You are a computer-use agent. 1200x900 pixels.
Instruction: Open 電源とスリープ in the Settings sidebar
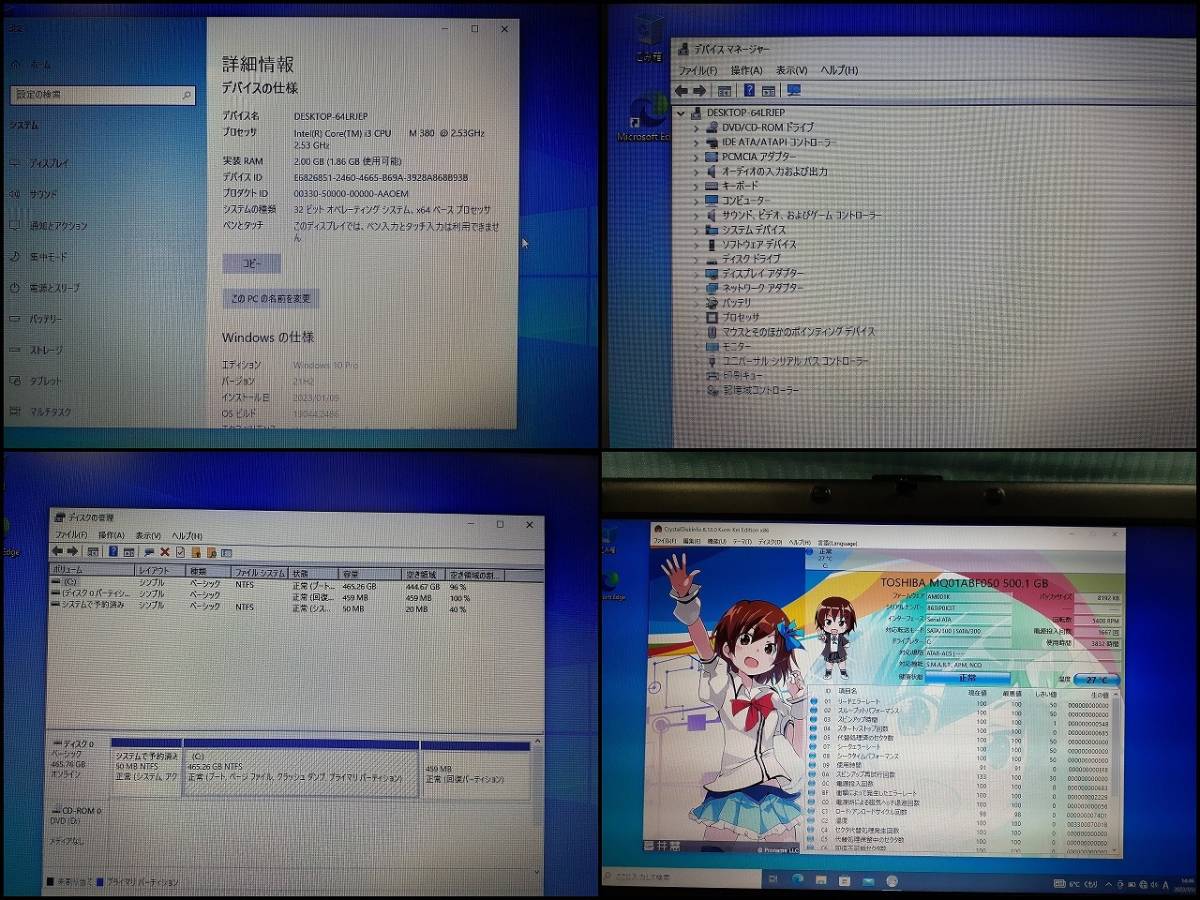(x=46, y=287)
